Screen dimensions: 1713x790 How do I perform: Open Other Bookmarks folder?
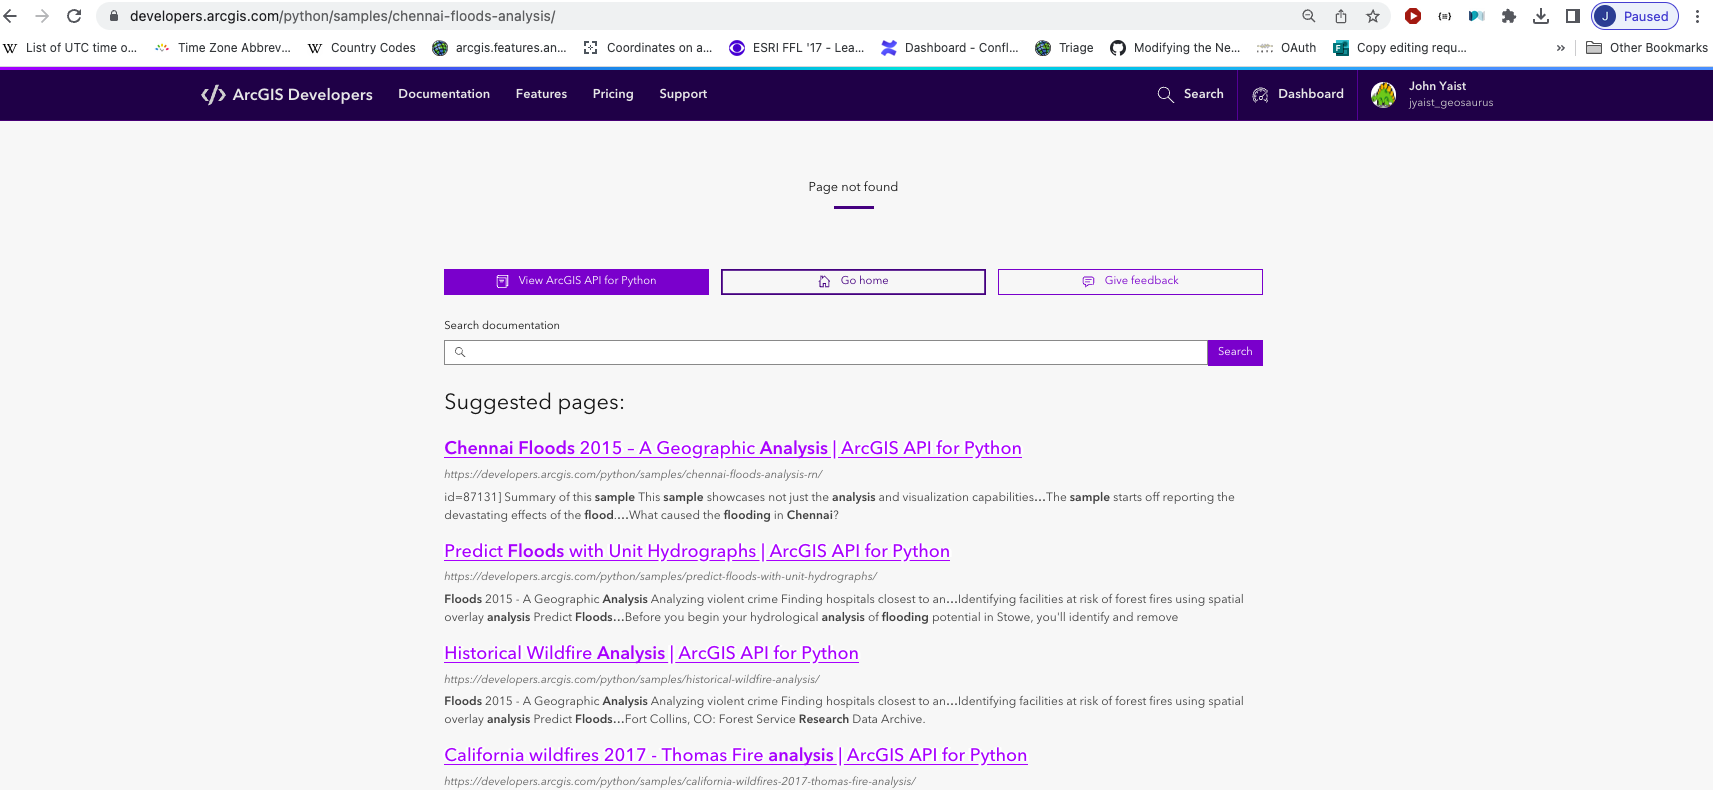click(x=1647, y=48)
